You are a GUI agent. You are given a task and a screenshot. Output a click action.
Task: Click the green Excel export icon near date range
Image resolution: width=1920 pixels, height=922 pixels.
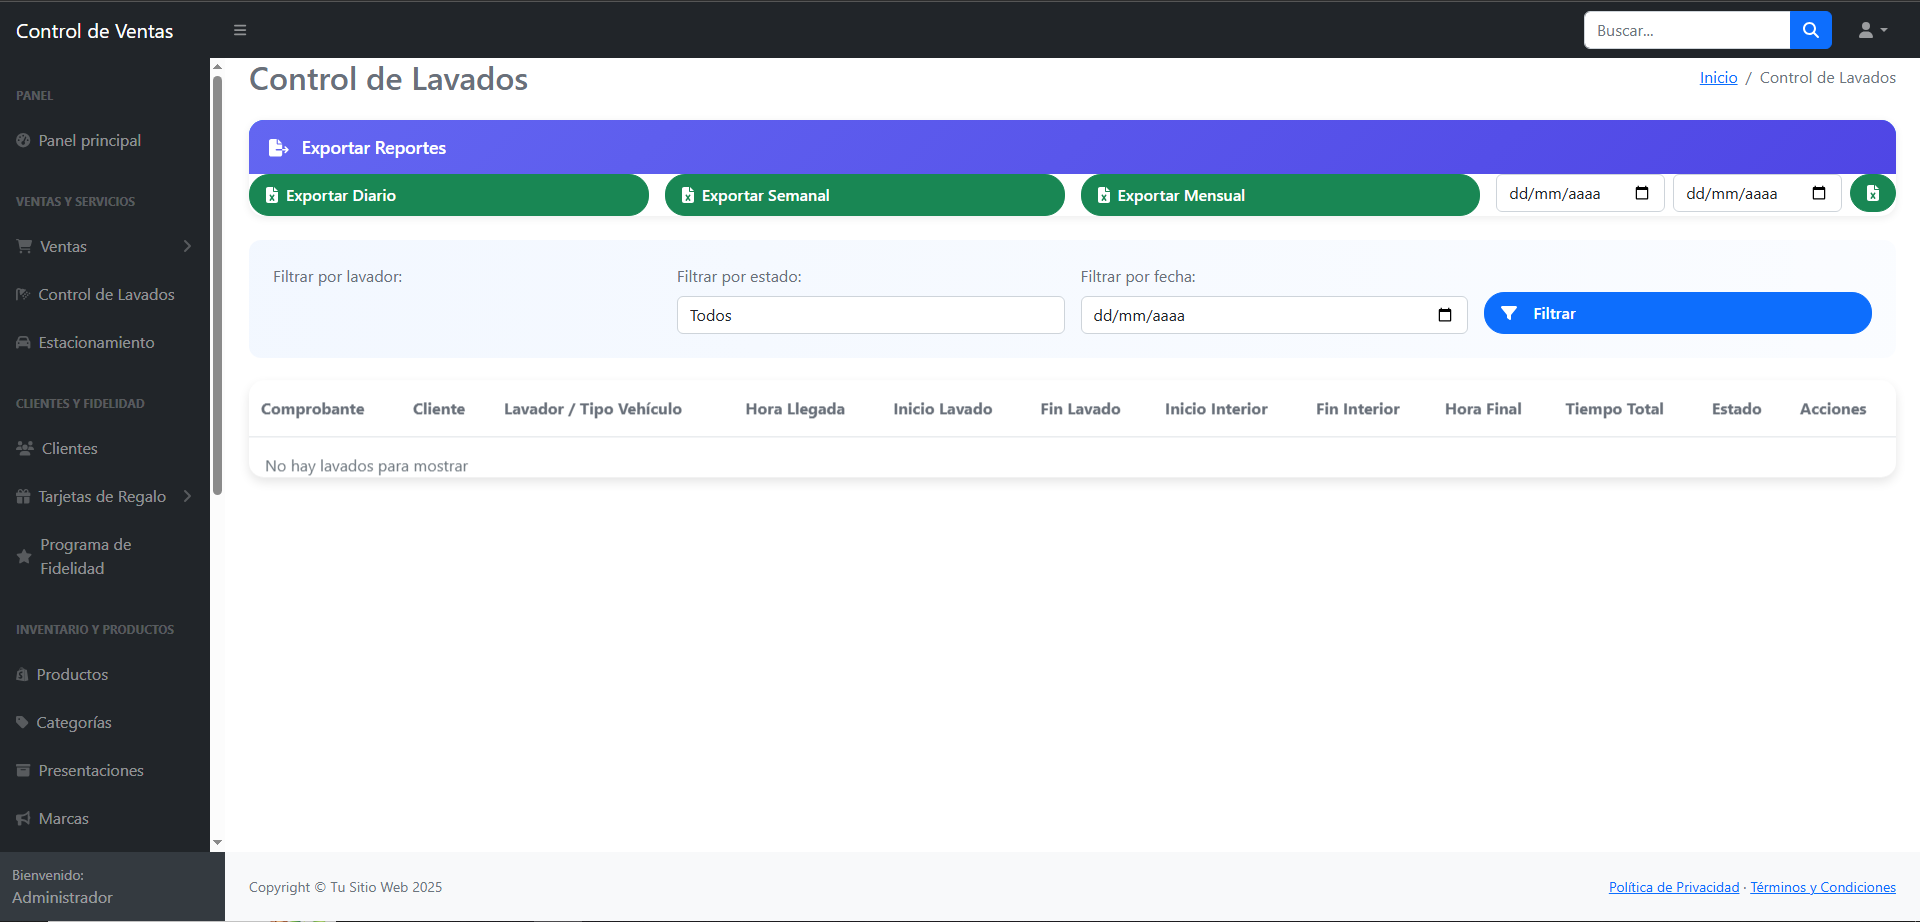(x=1872, y=193)
